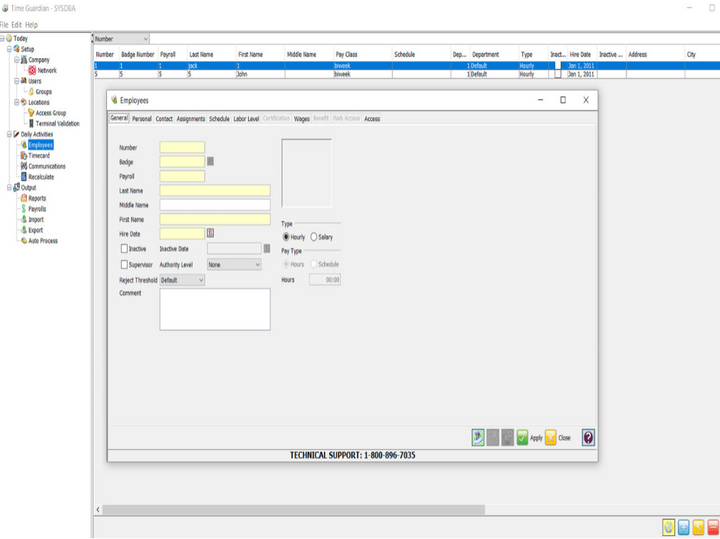720x539 pixels.
Task: Enable the Inactive checkbox
Action: tap(124, 249)
